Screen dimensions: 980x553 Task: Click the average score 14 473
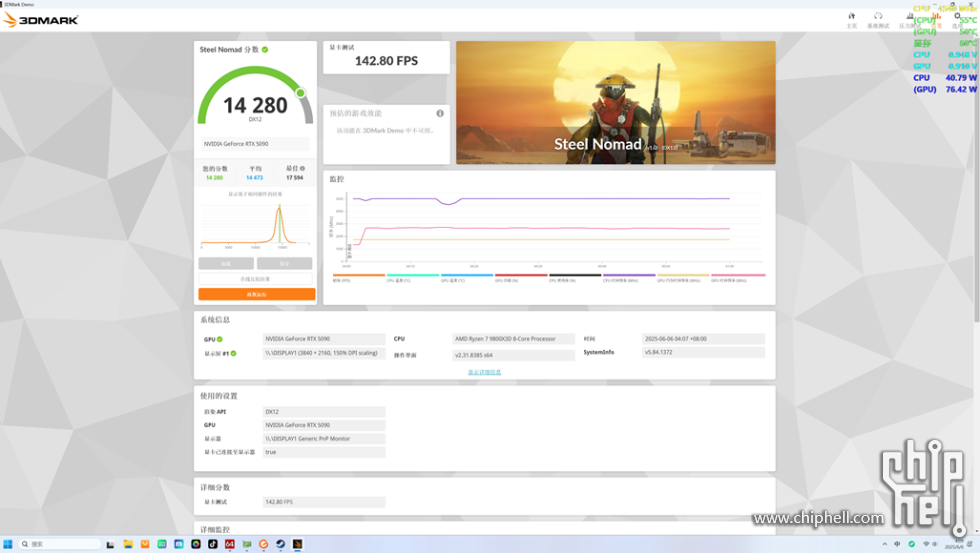click(254, 177)
